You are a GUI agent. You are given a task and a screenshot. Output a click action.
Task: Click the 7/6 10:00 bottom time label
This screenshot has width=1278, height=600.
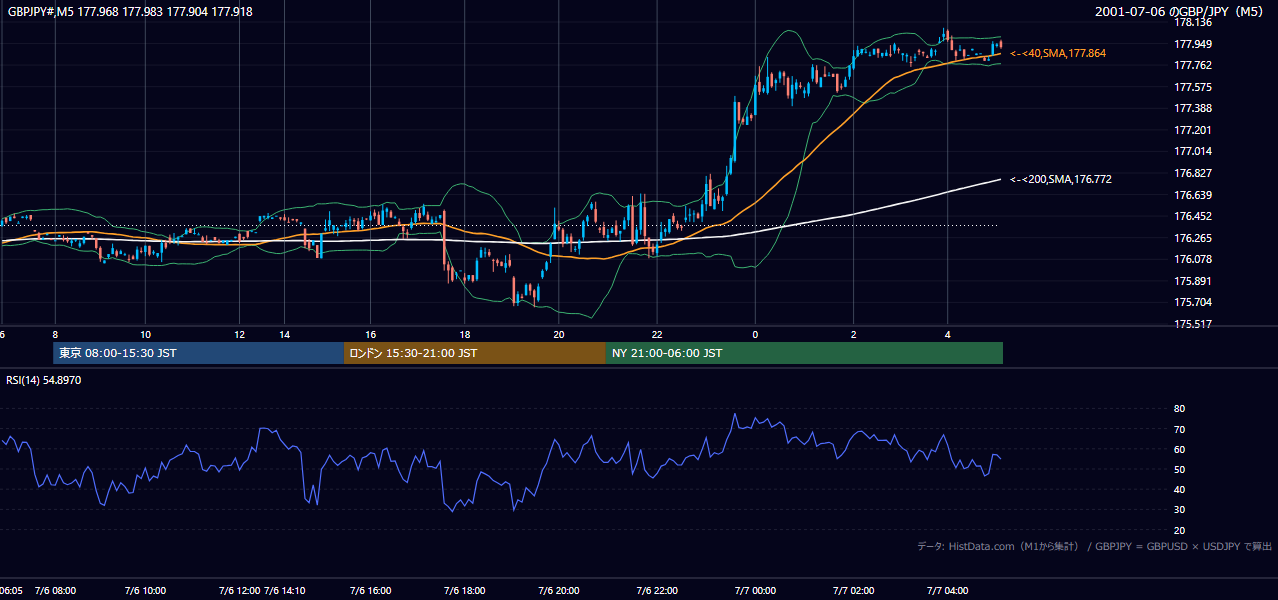click(146, 590)
